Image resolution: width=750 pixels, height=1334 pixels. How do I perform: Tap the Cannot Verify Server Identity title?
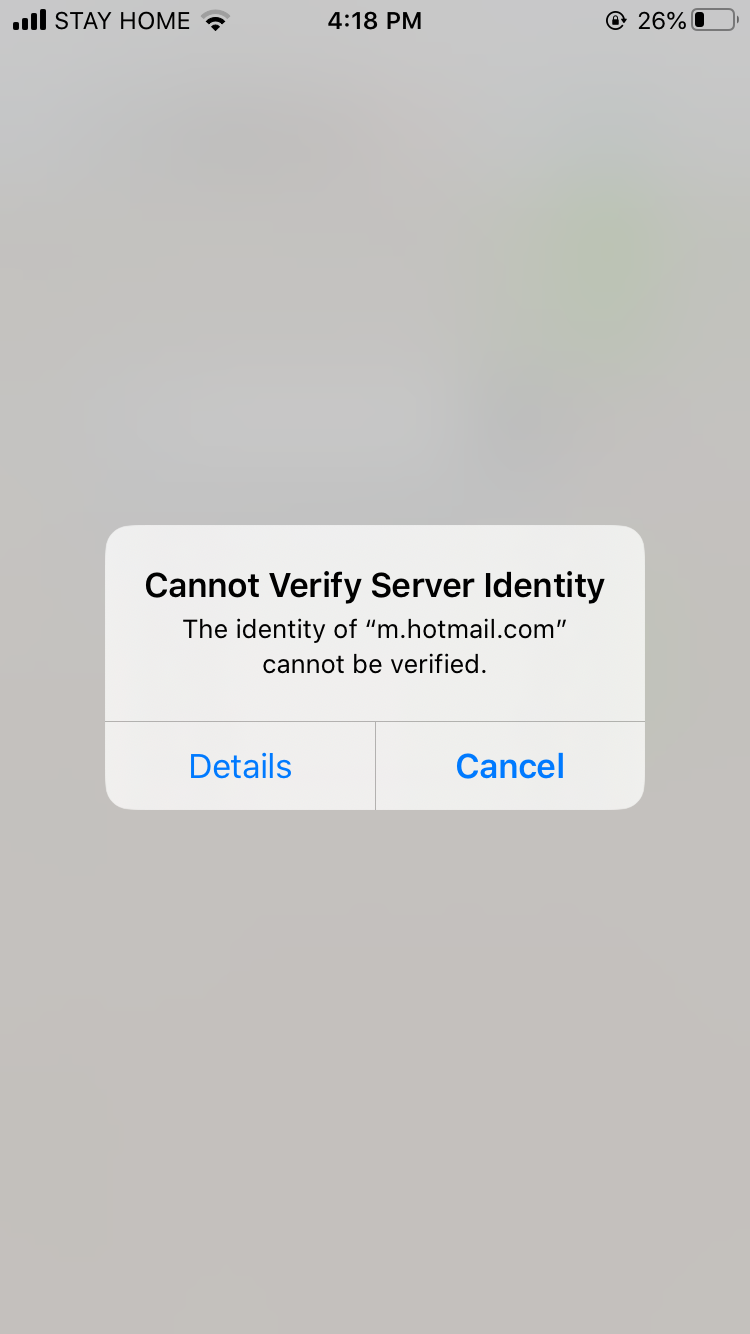(375, 585)
